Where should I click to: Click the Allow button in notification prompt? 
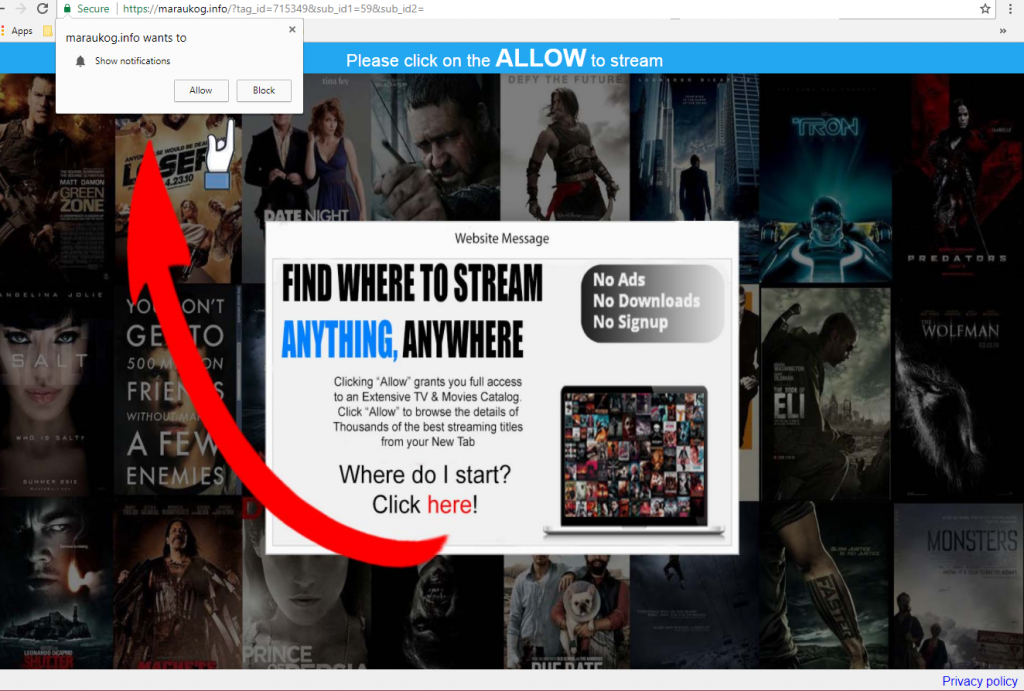201,90
